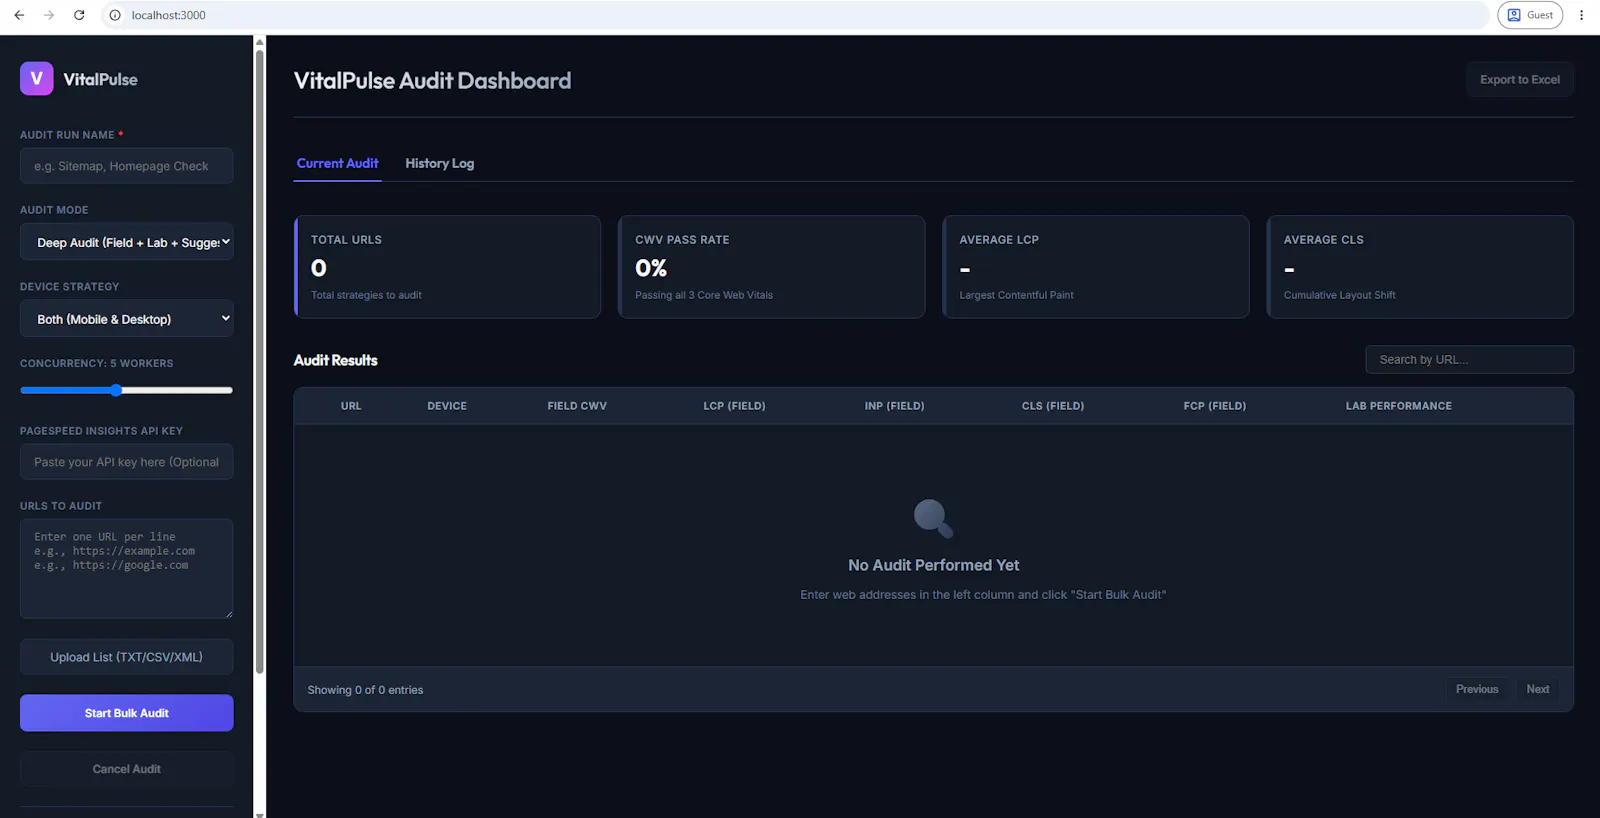Viewport: 1600px width, 818px height.
Task: Click the Cancel Audit button
Action: click(x=127, y=769)
